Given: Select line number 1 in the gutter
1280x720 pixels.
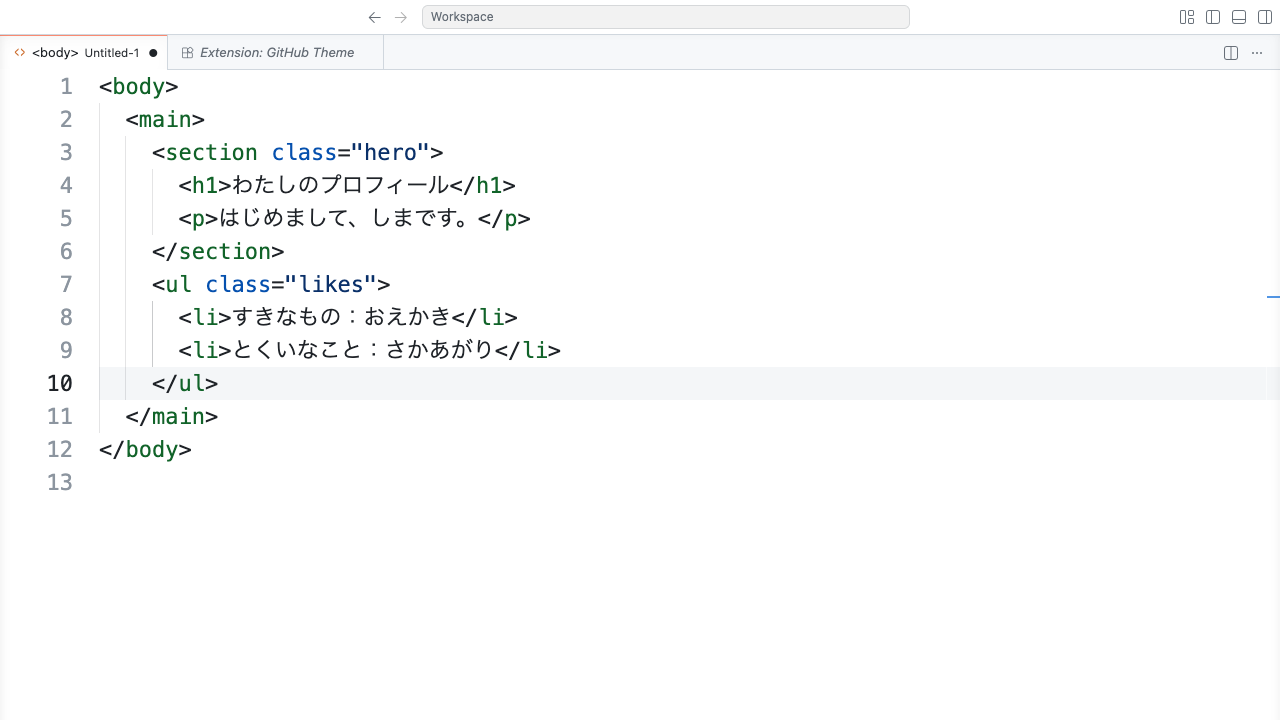Looking at the screenshot, I should coord(66,87).
